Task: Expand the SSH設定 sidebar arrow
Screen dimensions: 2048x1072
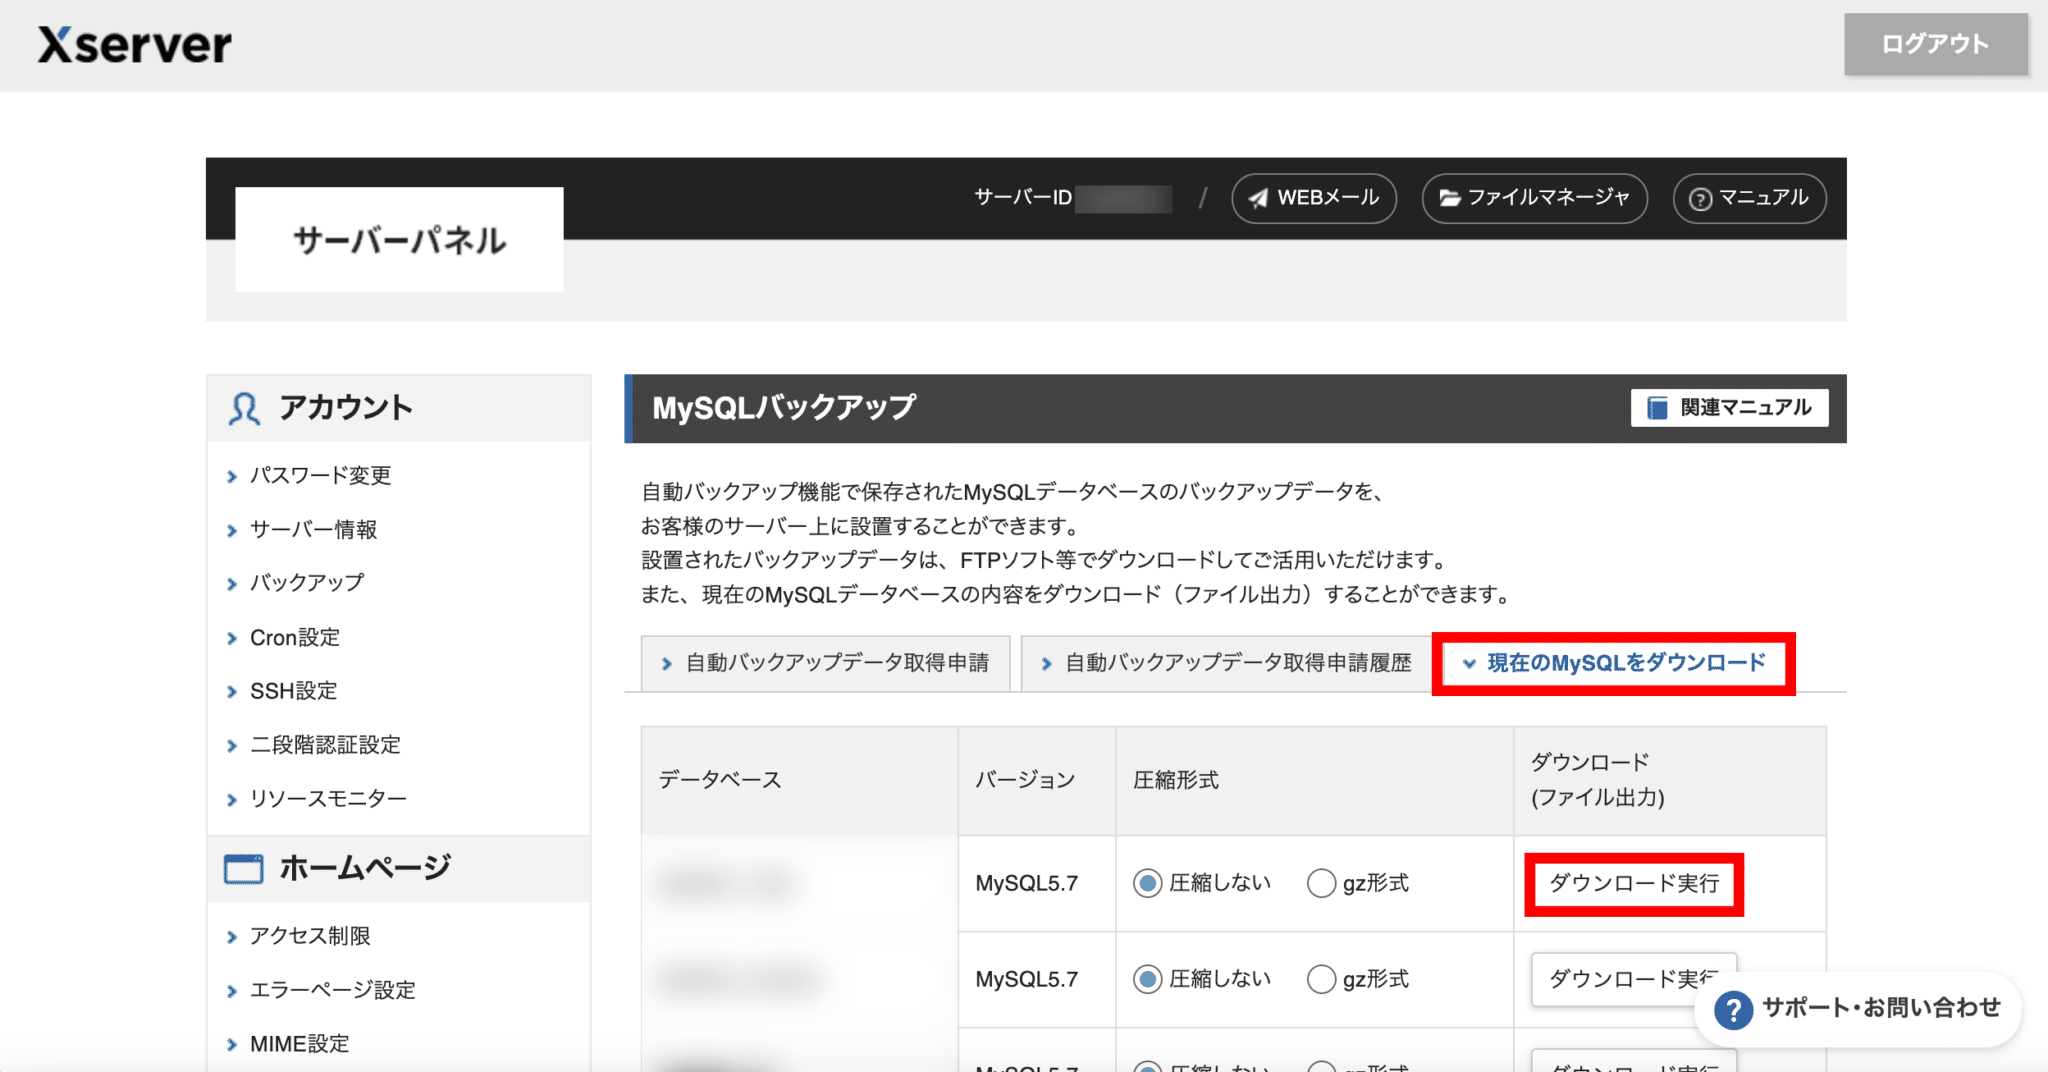Action: pos(232,690)
